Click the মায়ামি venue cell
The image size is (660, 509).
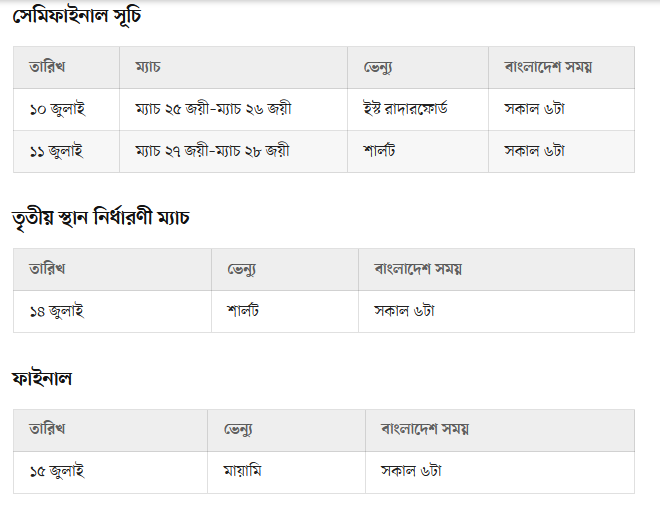pos(286,472)
